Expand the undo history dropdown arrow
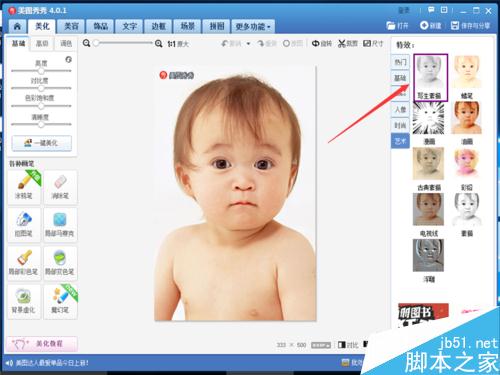 [248, 44]
